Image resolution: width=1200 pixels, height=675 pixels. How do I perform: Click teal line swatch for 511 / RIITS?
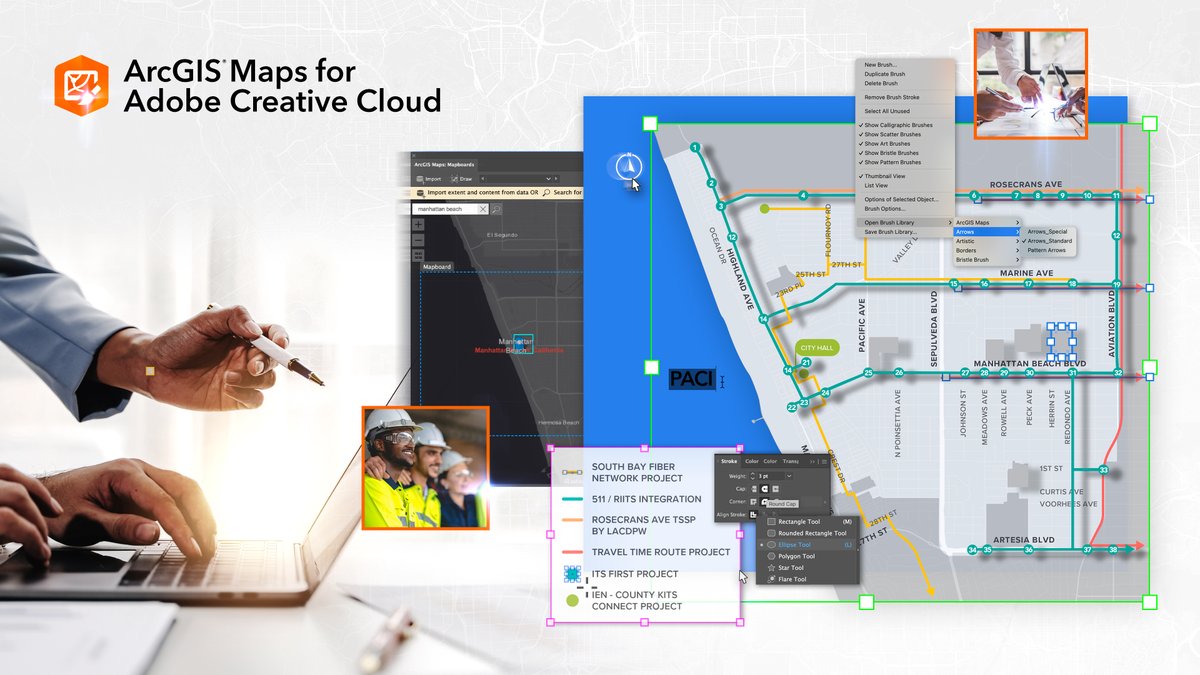point(573,499)
